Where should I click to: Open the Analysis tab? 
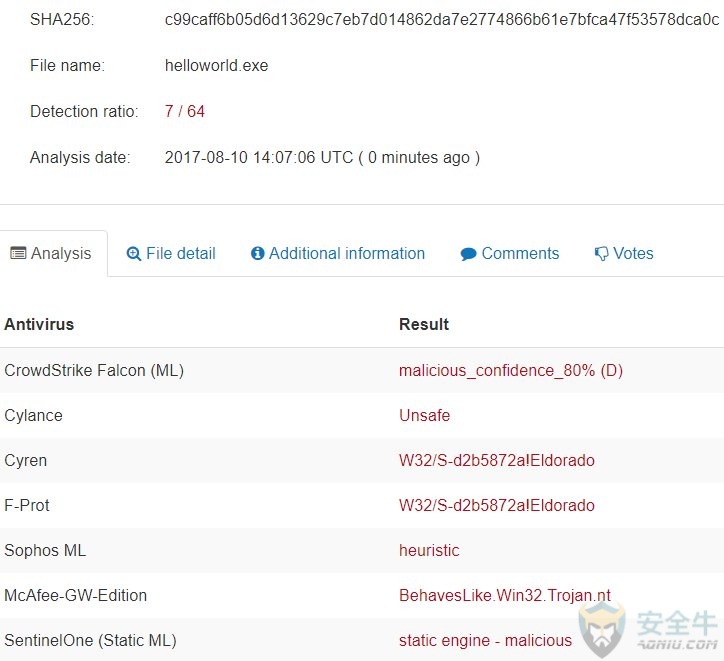click(x=54, y=253)
